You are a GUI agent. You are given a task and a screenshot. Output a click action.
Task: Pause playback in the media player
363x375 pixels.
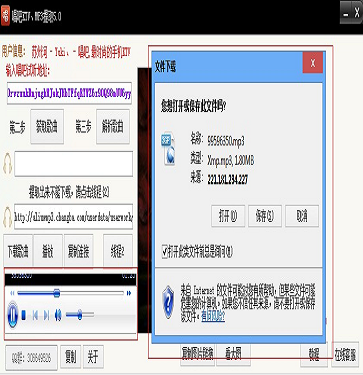tap(12, 314)
